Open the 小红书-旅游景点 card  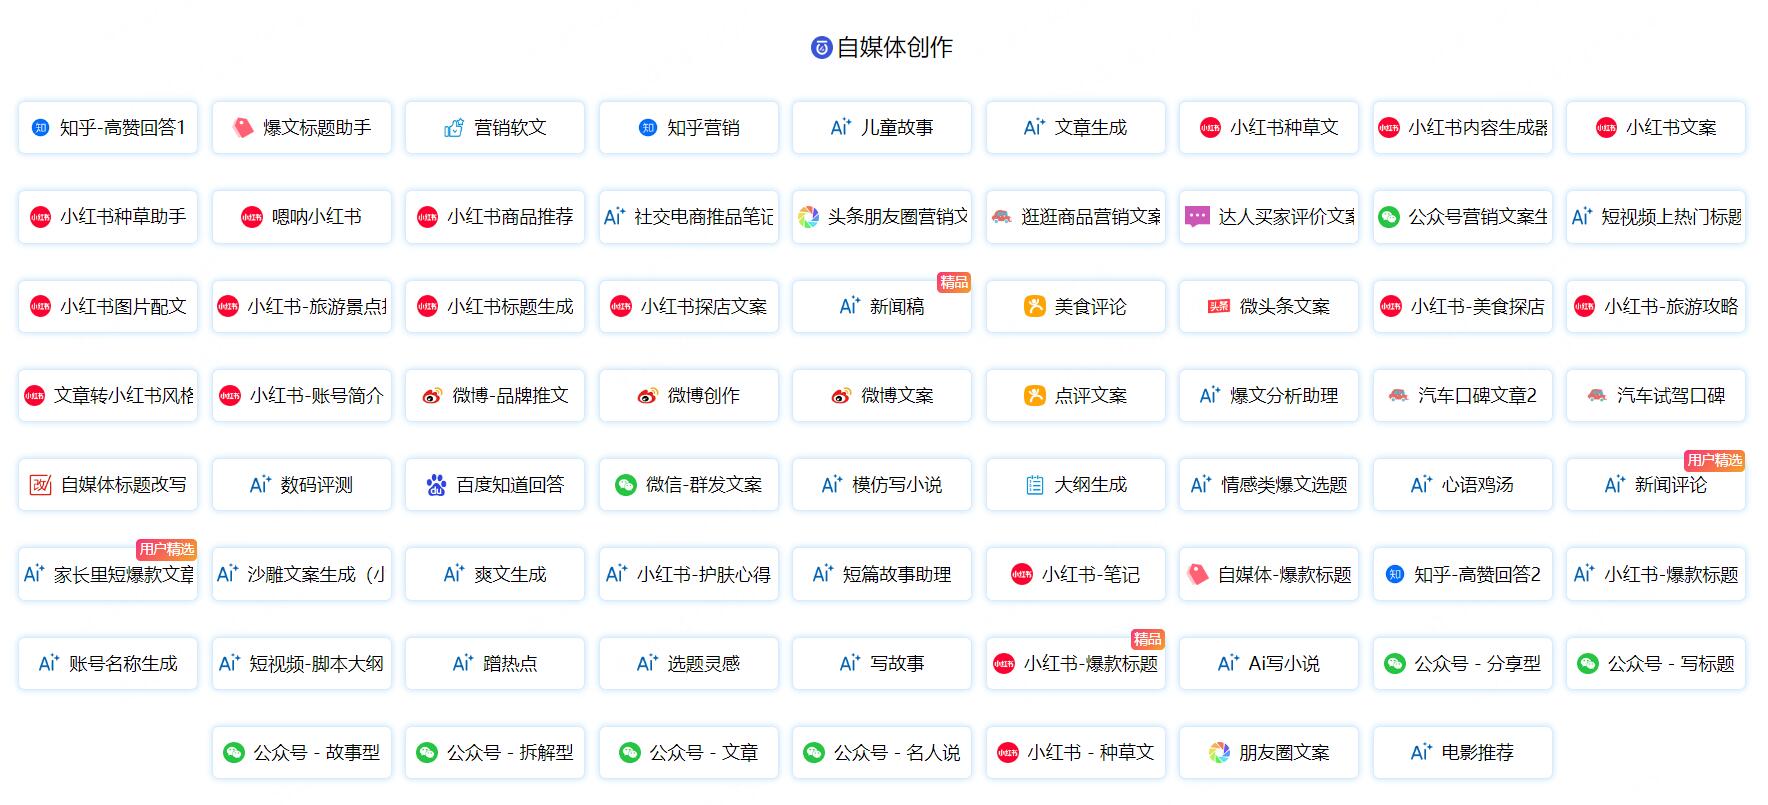click(x=301, y=306)
